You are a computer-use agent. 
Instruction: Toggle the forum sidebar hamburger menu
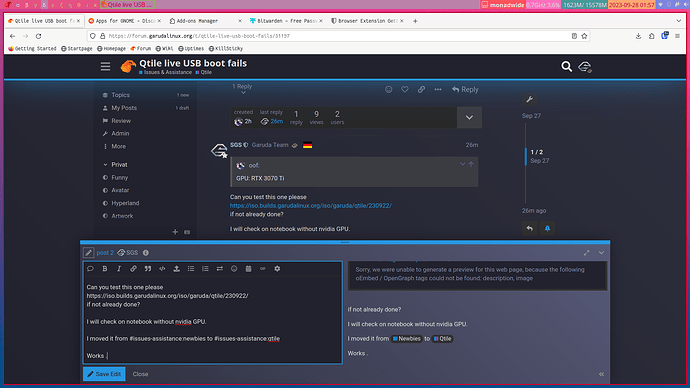coord(105,66)
